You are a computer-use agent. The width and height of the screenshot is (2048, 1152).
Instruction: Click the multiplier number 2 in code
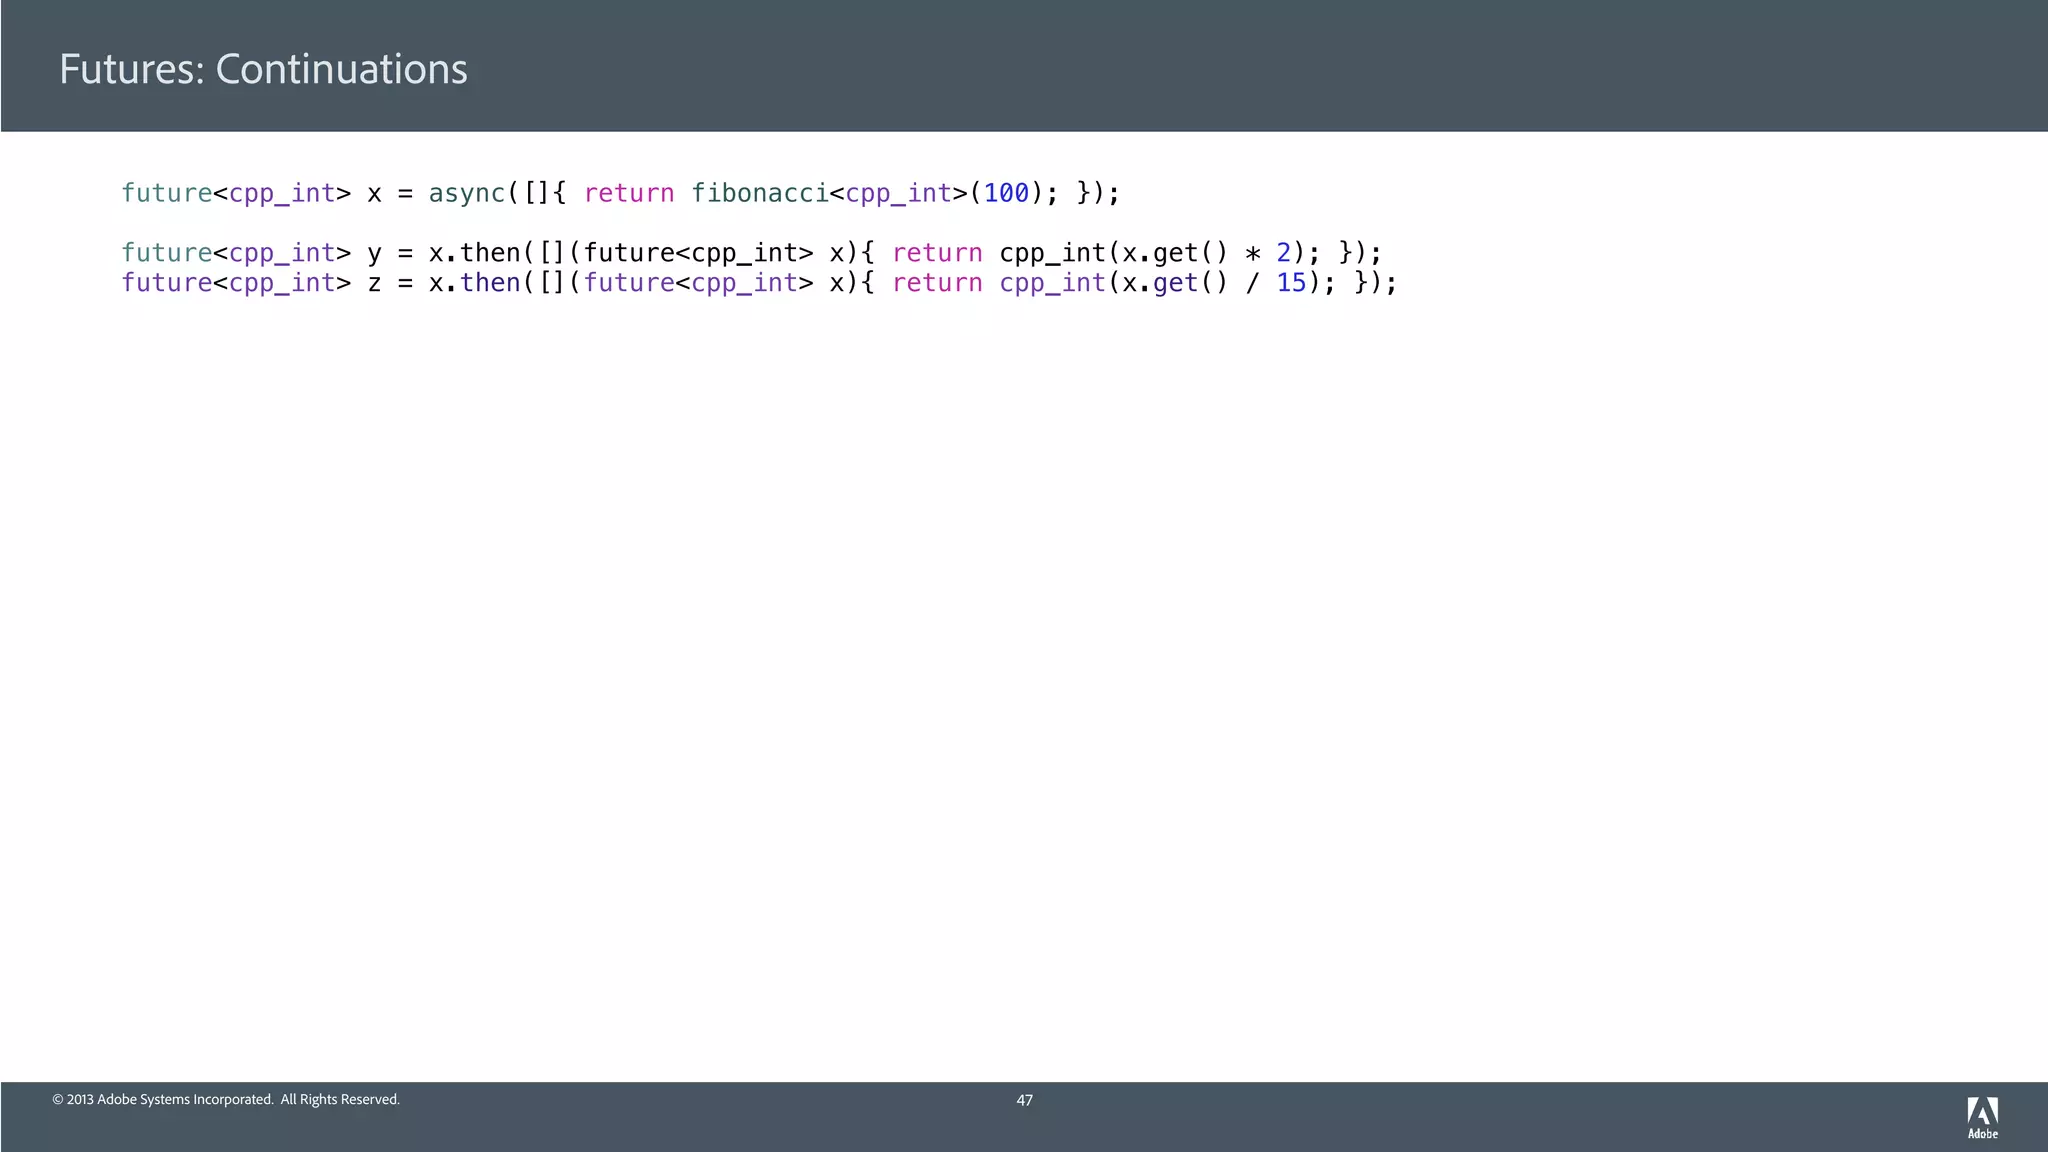(1283, 253)
